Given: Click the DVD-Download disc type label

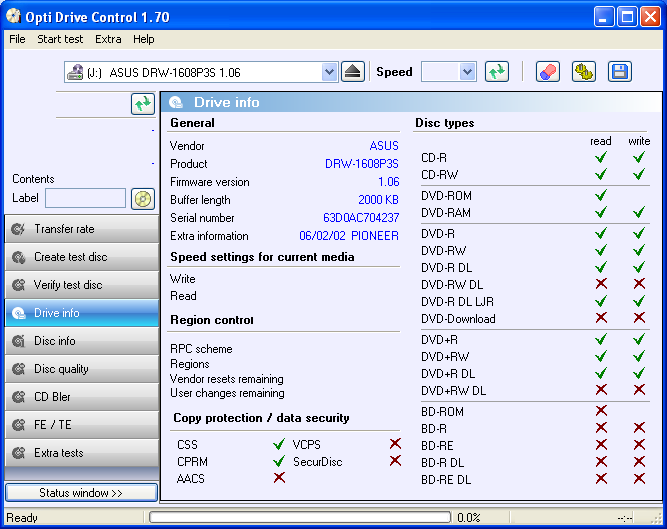Looking at the screenshot, I should point(458,319).
